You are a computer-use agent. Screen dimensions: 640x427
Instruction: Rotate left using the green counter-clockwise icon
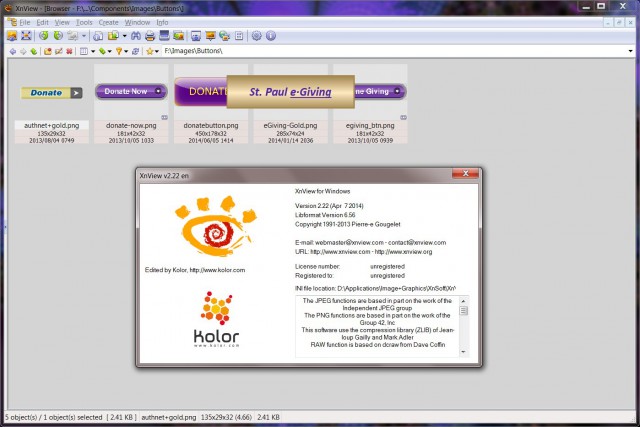click(44, 36)
